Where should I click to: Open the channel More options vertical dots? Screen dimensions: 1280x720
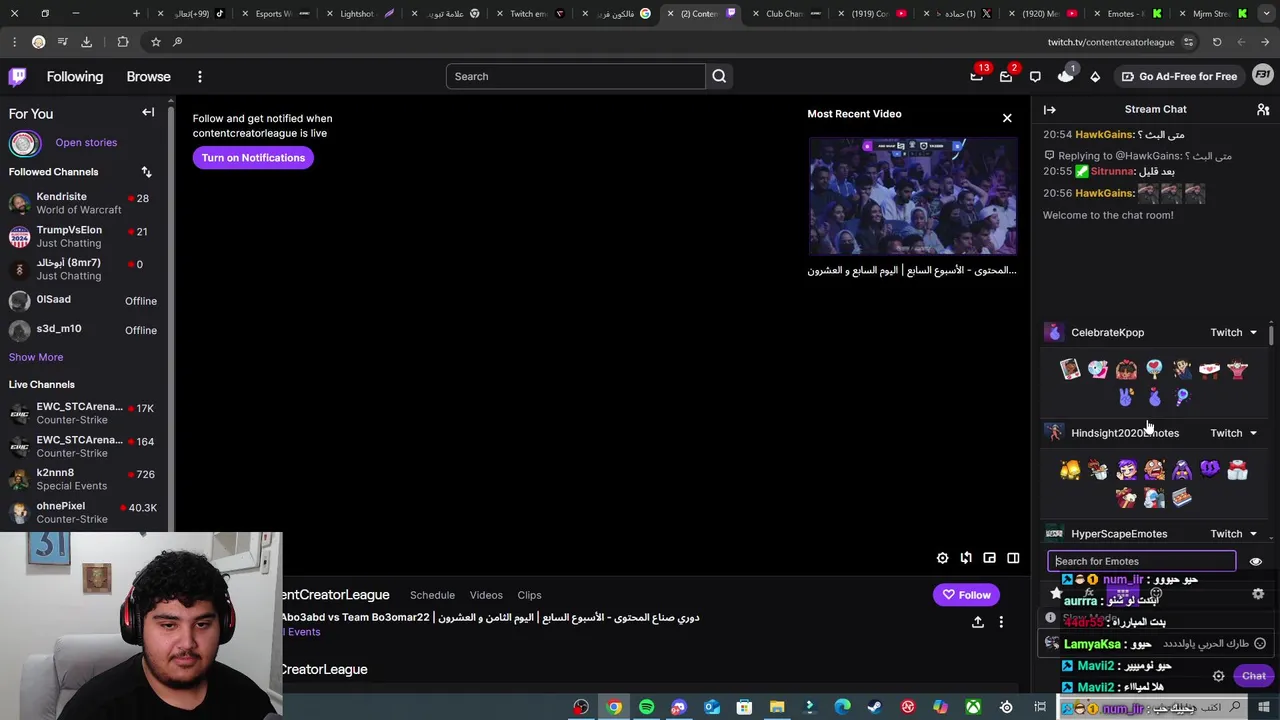pyautogui.click(x=1001, y=622)
